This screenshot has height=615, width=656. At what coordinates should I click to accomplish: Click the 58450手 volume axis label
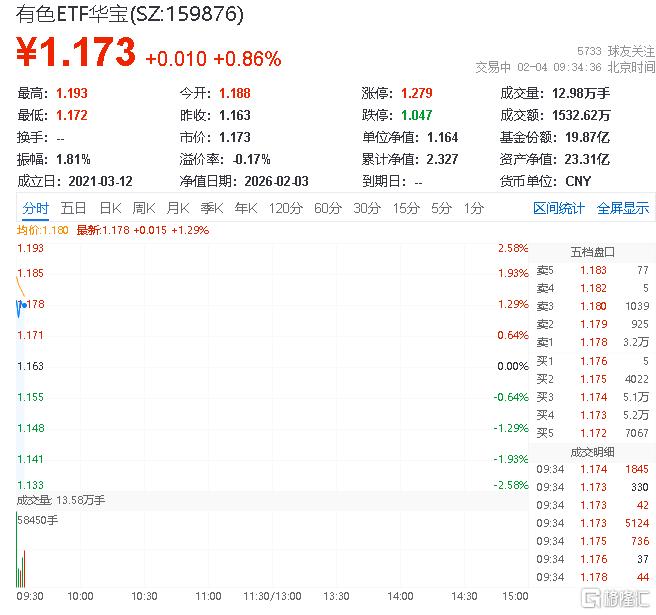(x=38, y=520)
